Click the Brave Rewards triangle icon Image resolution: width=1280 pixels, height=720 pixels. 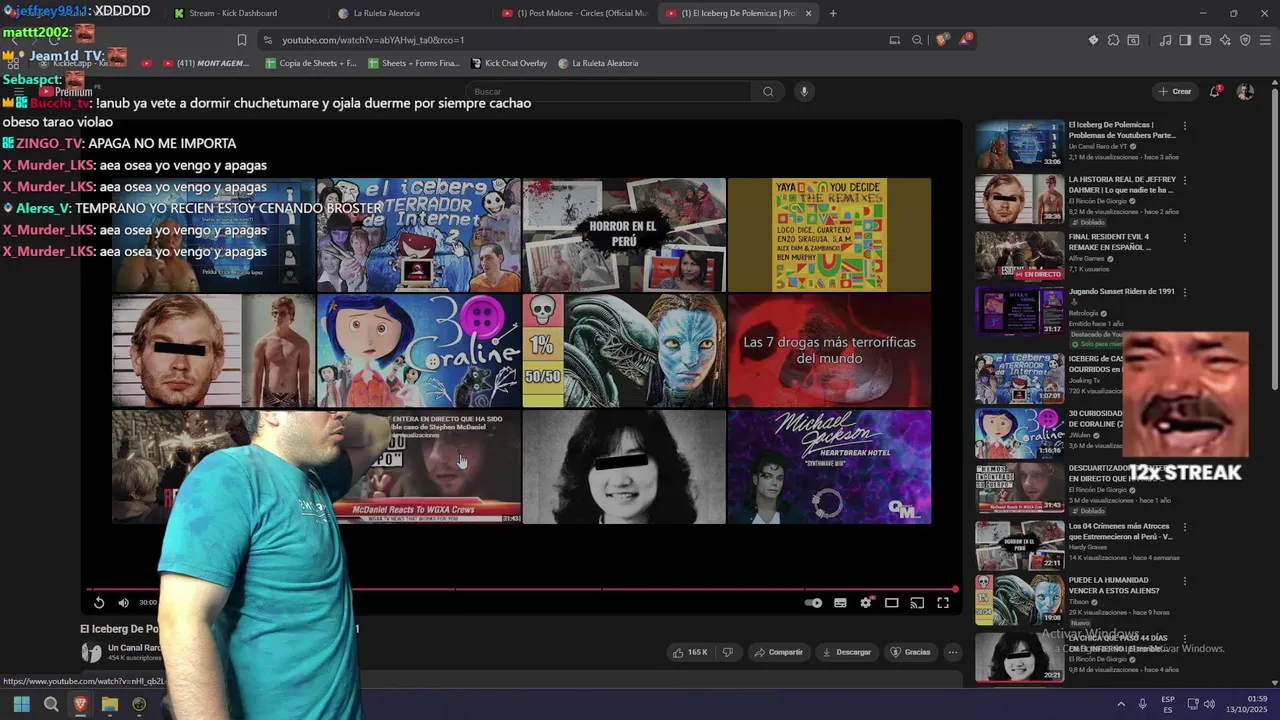click(965, 40)
